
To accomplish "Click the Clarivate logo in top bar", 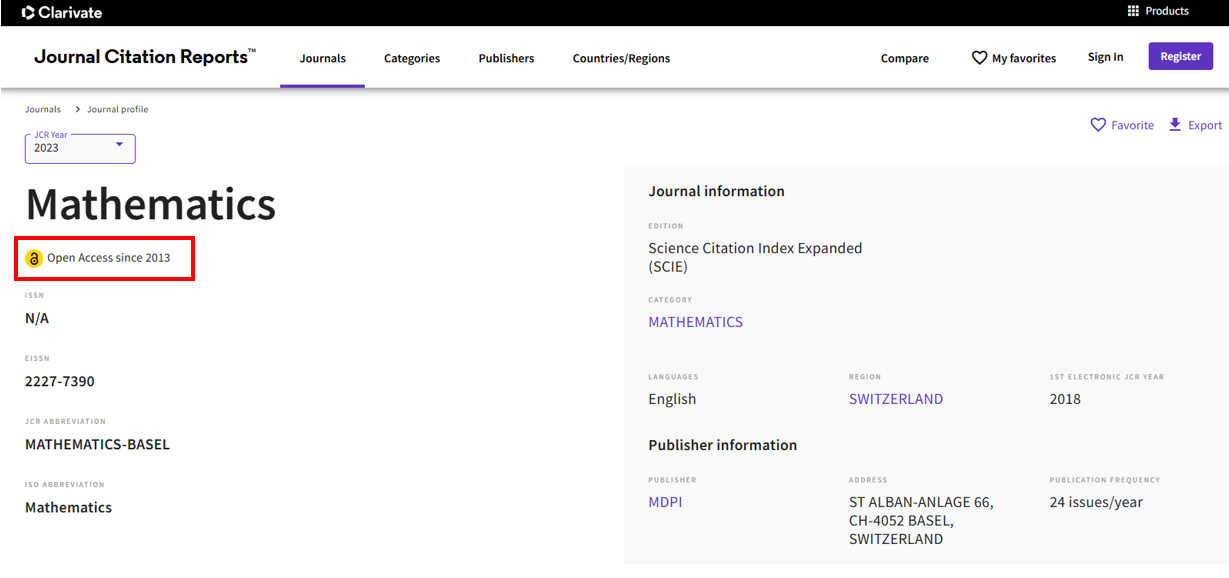I will (x=62, y=13).
